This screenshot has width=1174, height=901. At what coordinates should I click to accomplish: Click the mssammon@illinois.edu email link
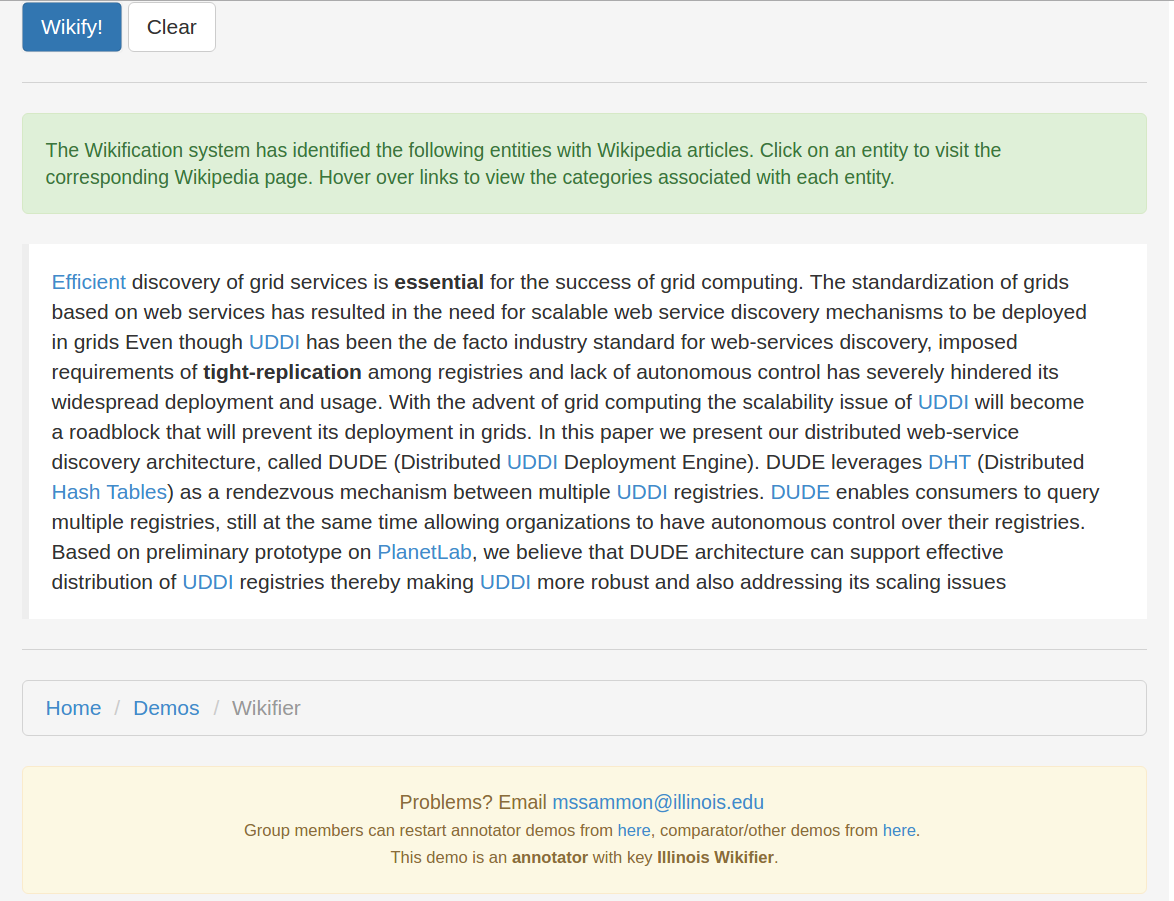658,802
